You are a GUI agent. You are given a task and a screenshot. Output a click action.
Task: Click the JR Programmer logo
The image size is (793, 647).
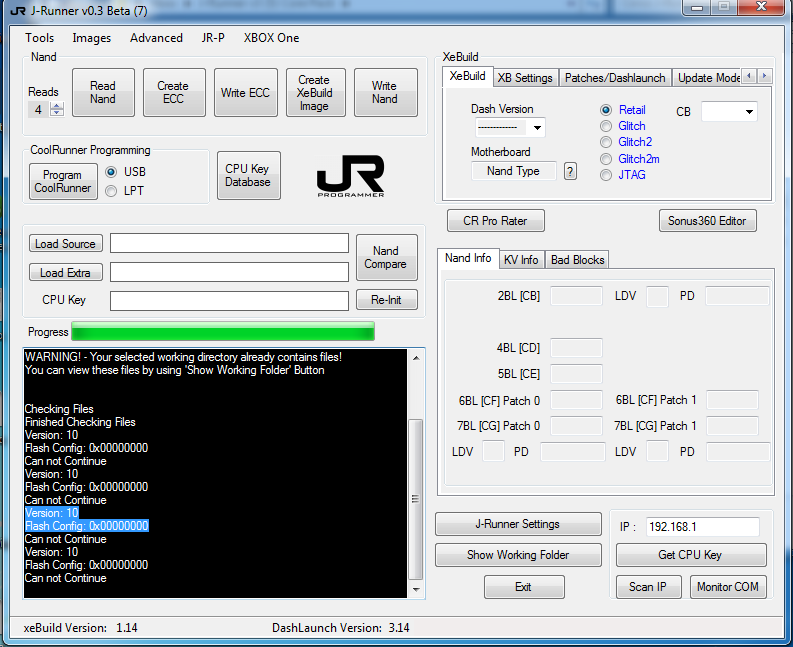(350, 176)
